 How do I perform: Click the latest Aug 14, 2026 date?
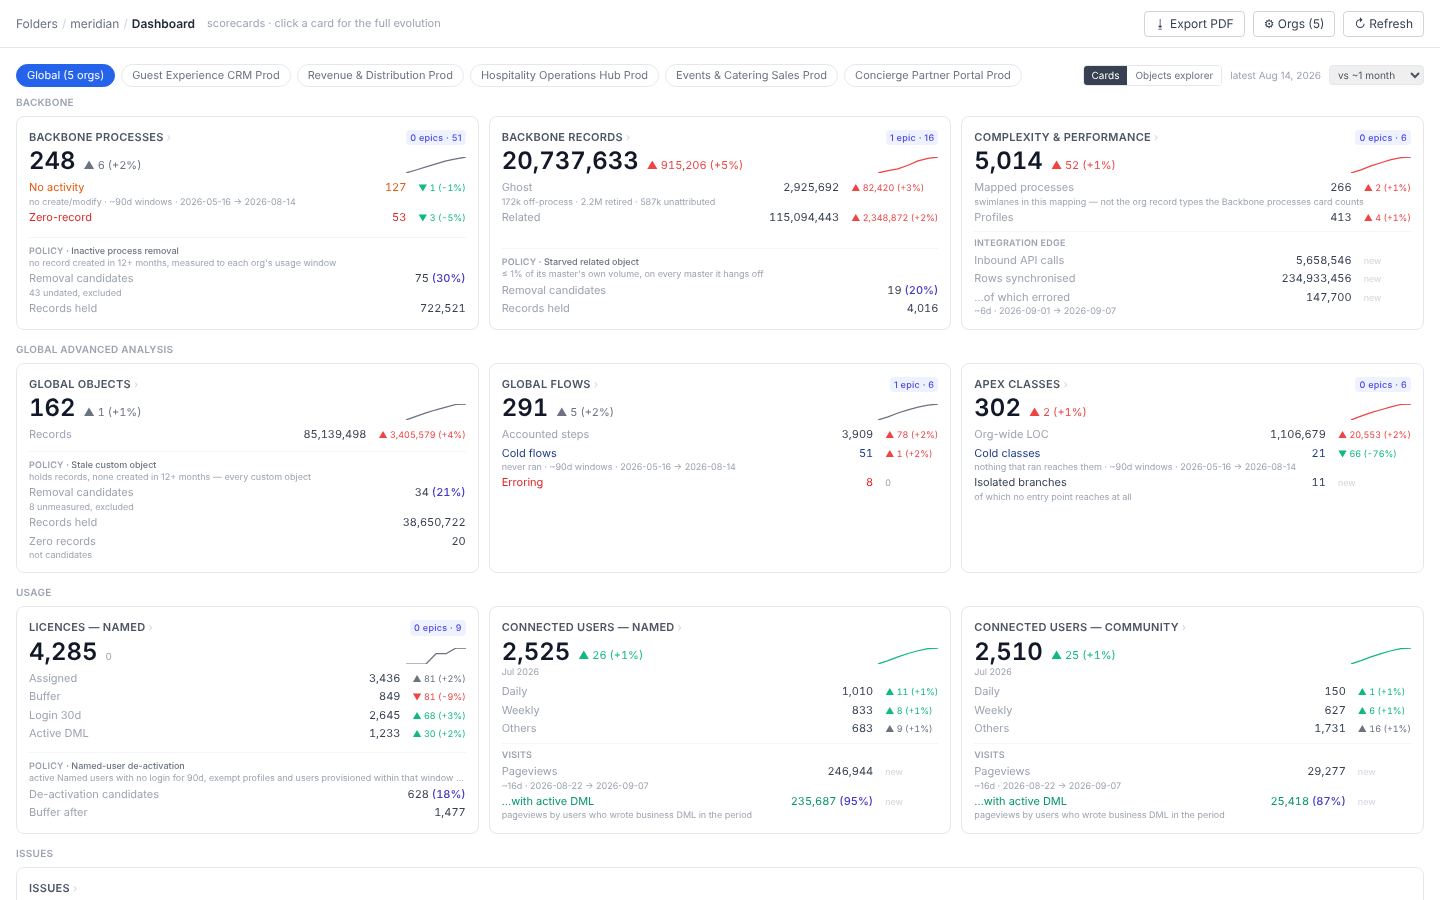tap(1275, 75)
